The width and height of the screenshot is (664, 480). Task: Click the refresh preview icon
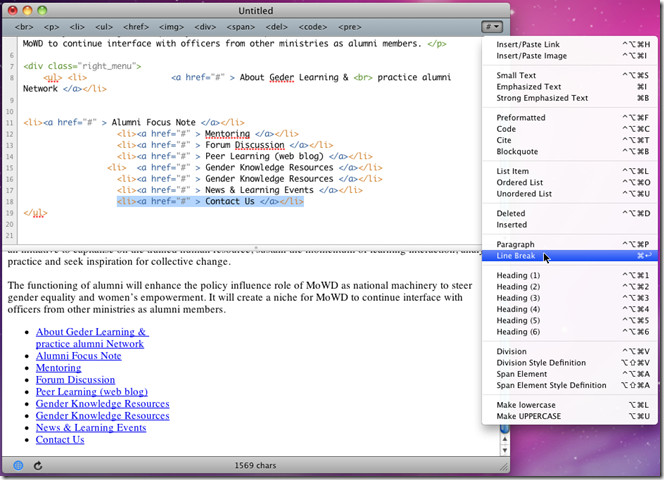tap(38, 465)
